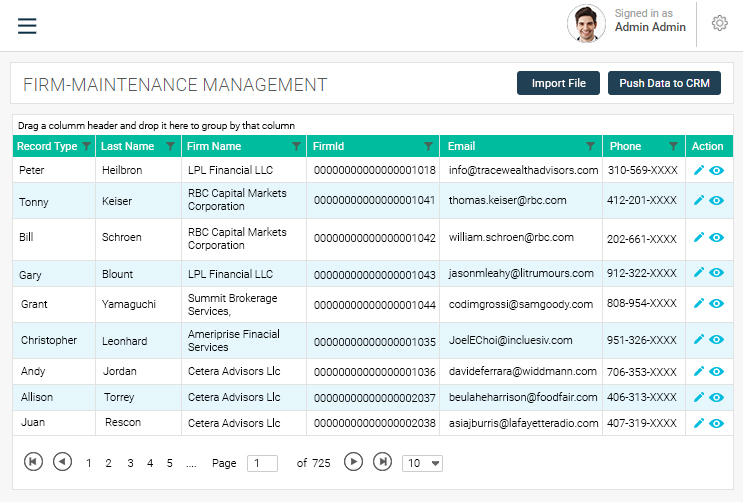This screenshot has height=502, width=743.
Task: Open the hamburger navigation menu
Action: (27, 26)
